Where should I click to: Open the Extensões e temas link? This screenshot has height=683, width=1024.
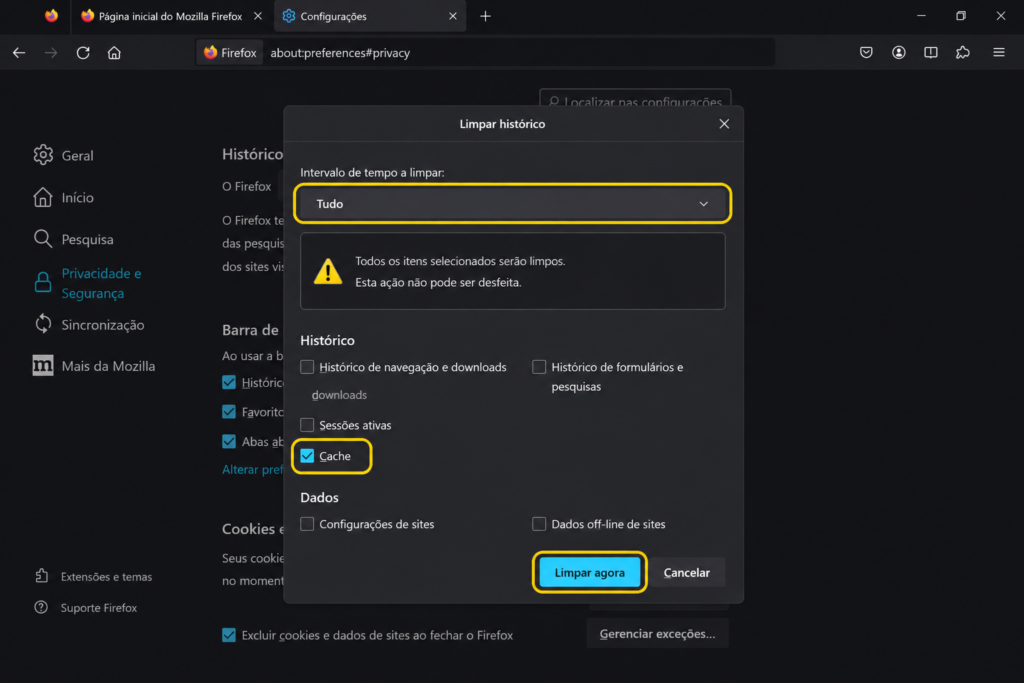click(x=106, y=577)
